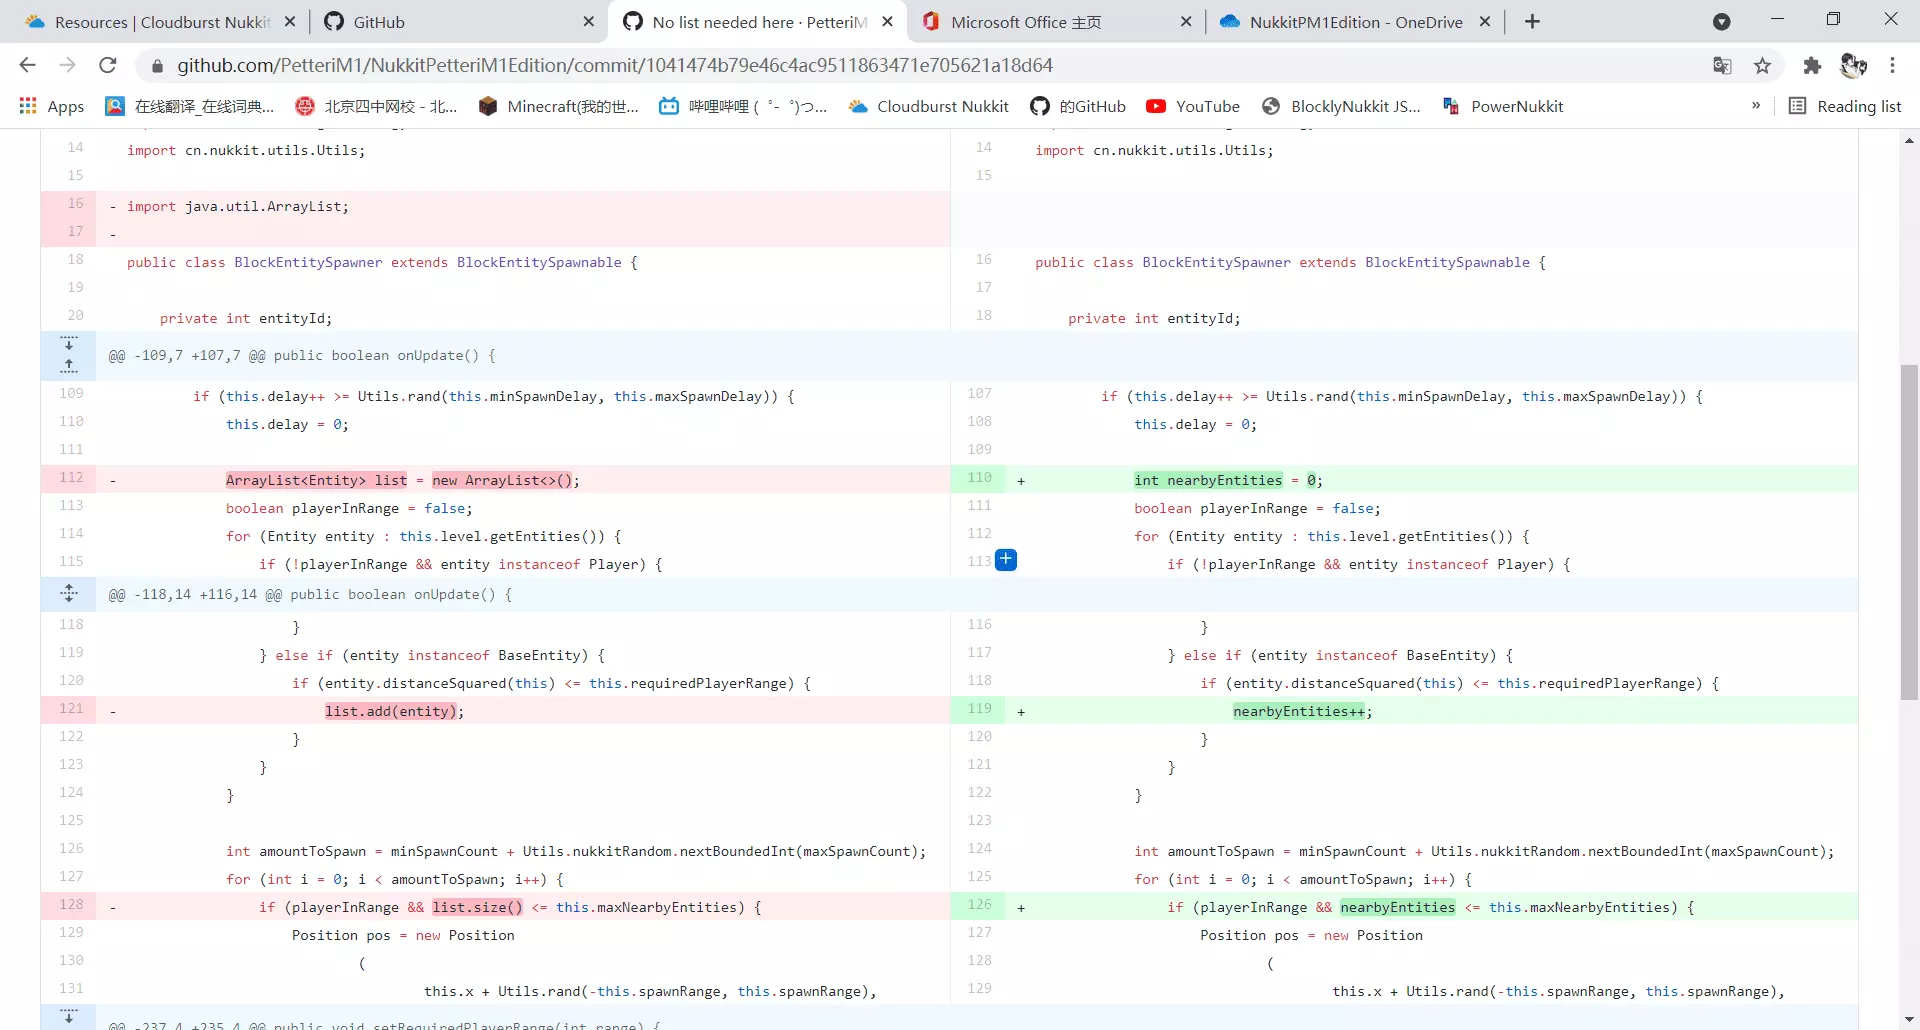Open the tab search dropdown button
Image resolution: width=1920 pixels, height=1030 pixels.
(1721, 21)
